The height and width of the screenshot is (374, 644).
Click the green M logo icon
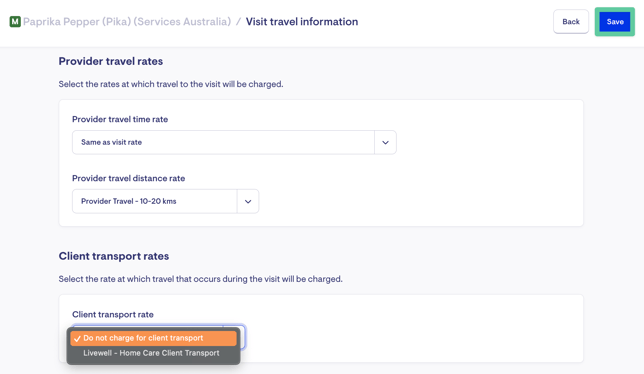point(15,21)
